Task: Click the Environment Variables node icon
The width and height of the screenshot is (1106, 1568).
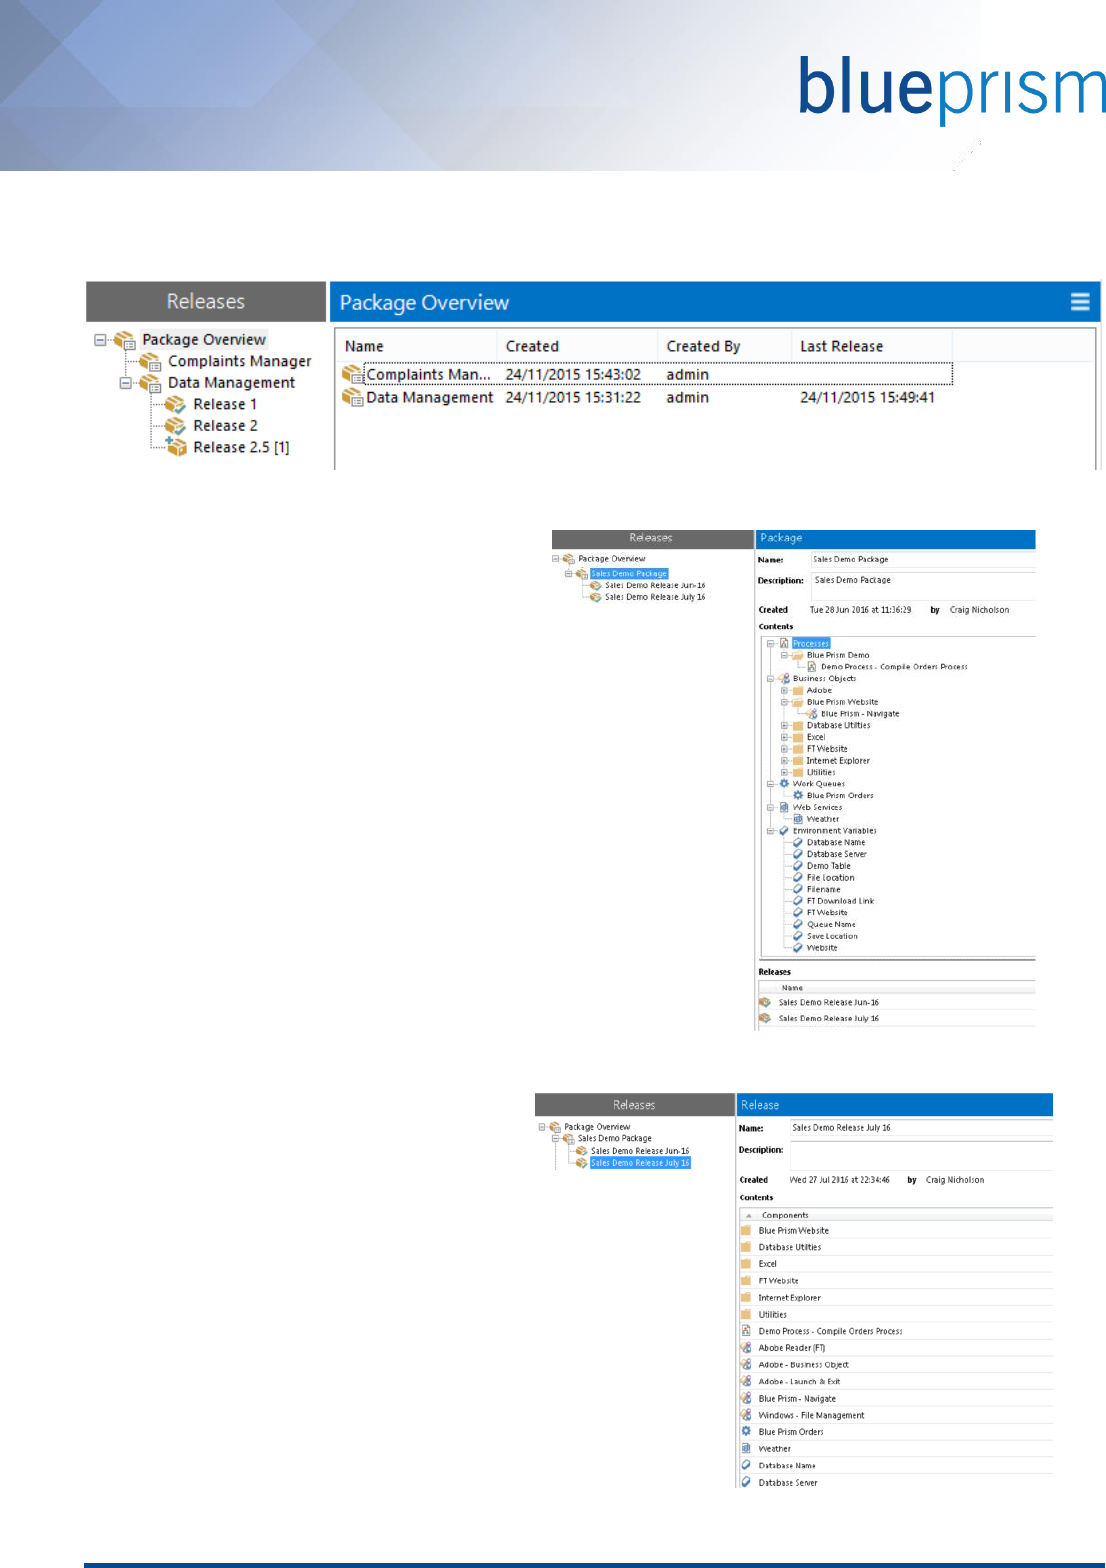Action: pyautogui.click(x=785, y=830)
